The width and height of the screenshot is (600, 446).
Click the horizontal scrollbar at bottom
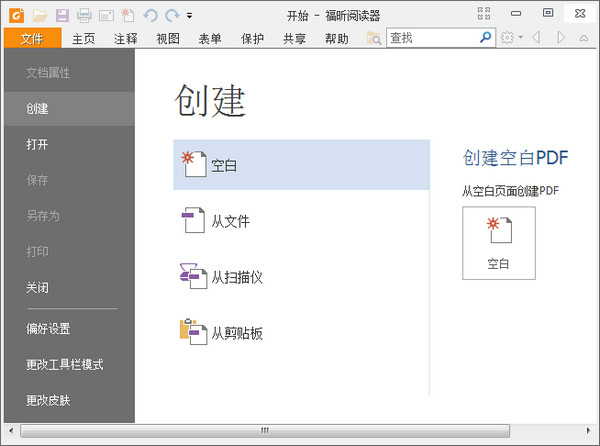coord(266,431)
